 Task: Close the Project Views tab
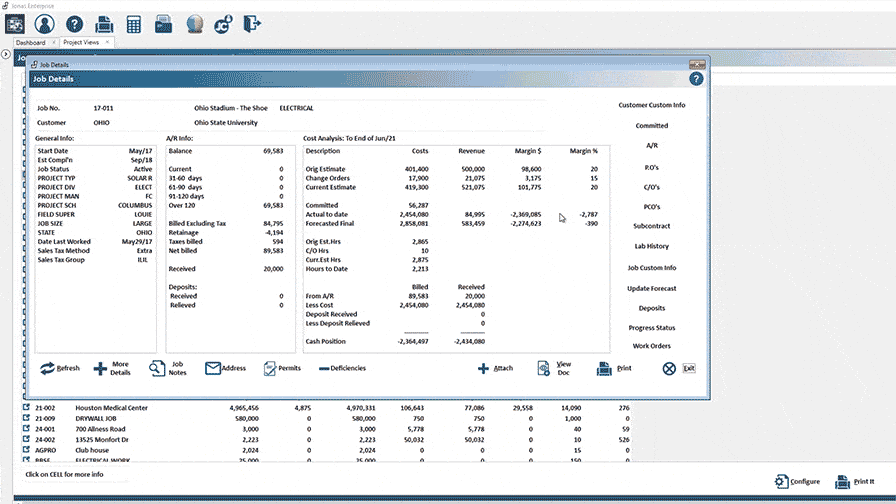click(107, 42)
